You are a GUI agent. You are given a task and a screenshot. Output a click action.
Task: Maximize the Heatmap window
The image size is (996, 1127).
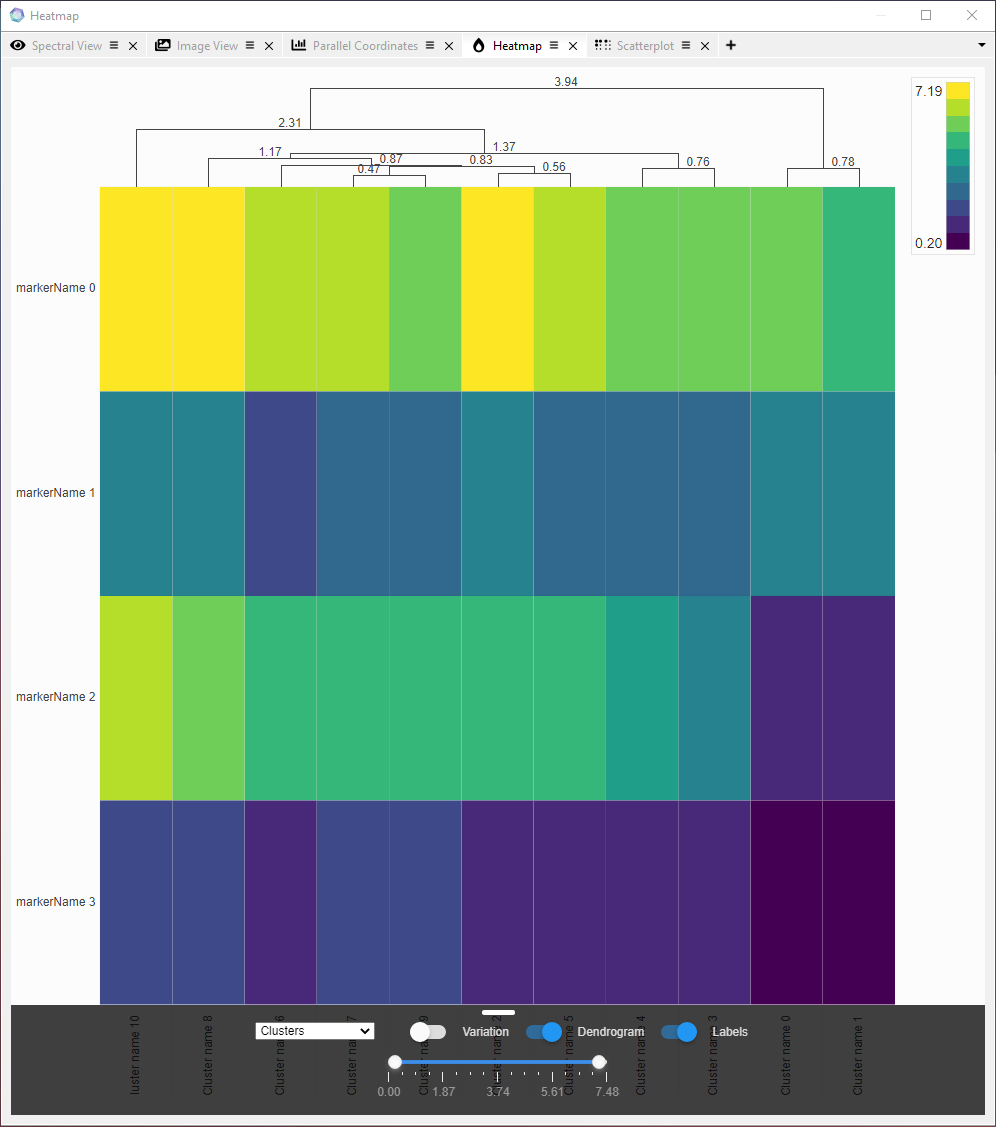point(926,15)
